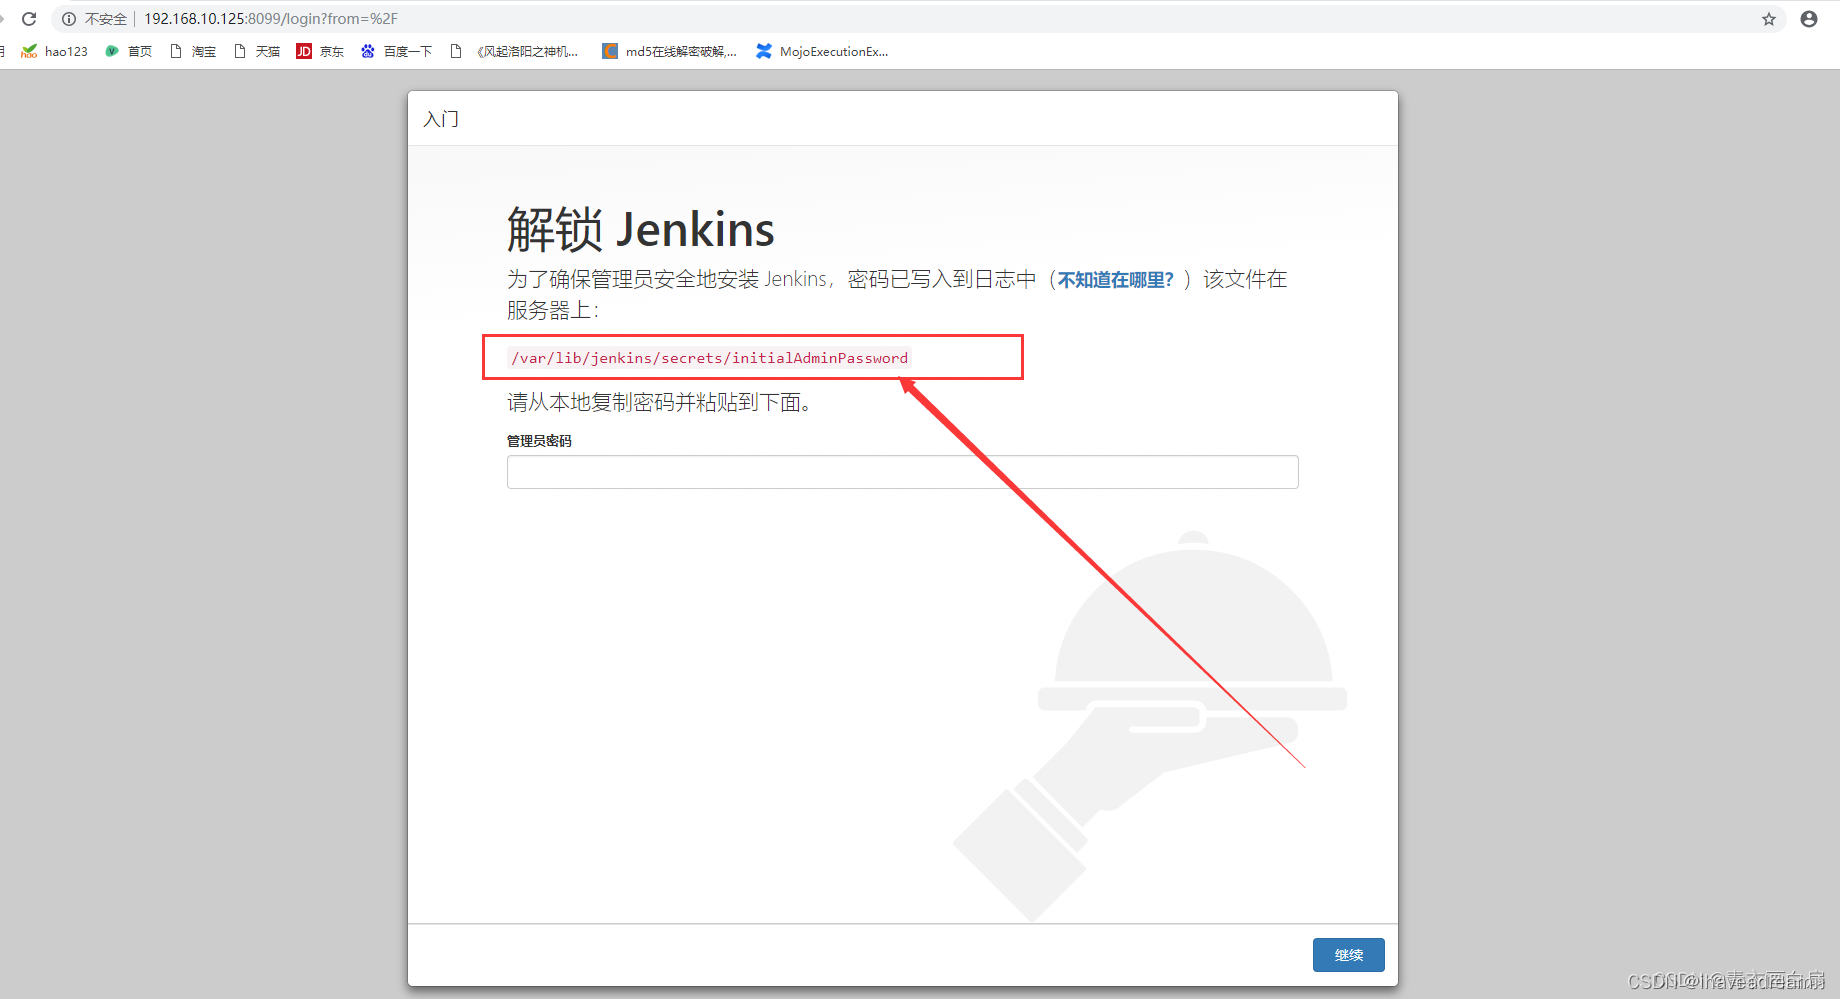Open the md5在线解密破解 bookmark
This screenshot has width=1840, height=999.
668,51
